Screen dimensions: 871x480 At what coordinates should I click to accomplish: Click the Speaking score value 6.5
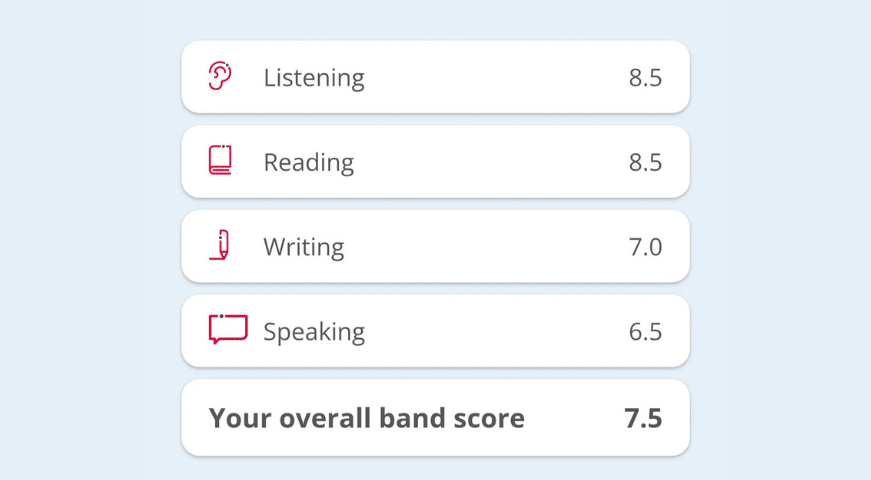645,331
